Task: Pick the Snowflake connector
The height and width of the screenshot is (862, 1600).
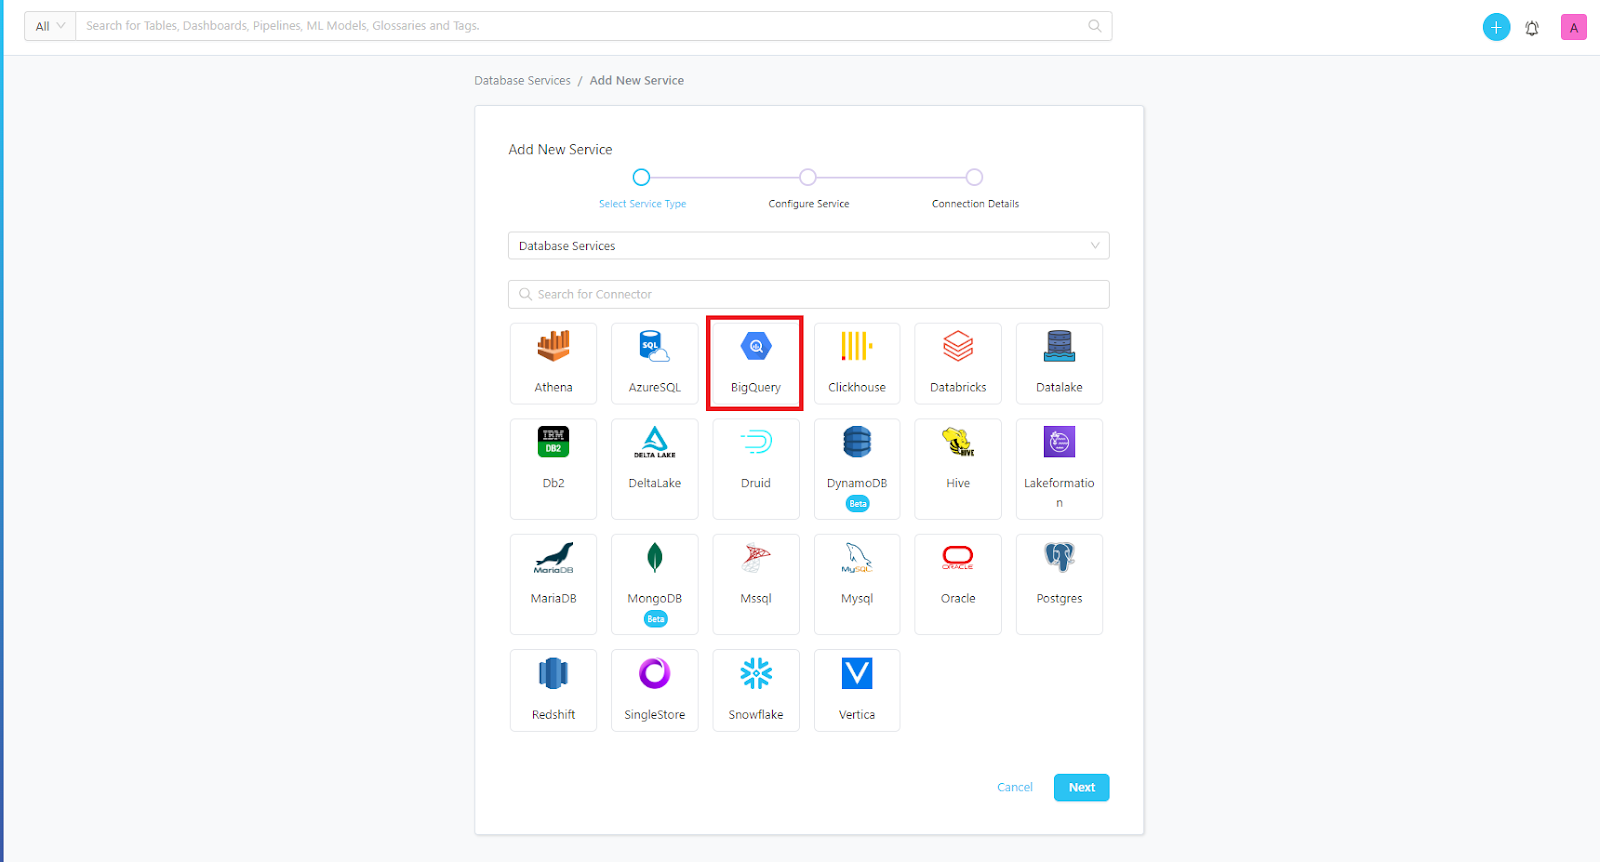Action: click(x=755, y=674)
